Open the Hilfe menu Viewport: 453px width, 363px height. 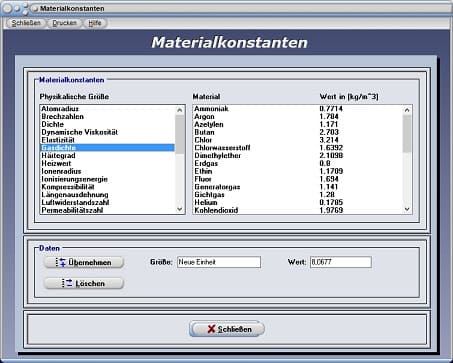pyautogui.click(x=95, y=23)
